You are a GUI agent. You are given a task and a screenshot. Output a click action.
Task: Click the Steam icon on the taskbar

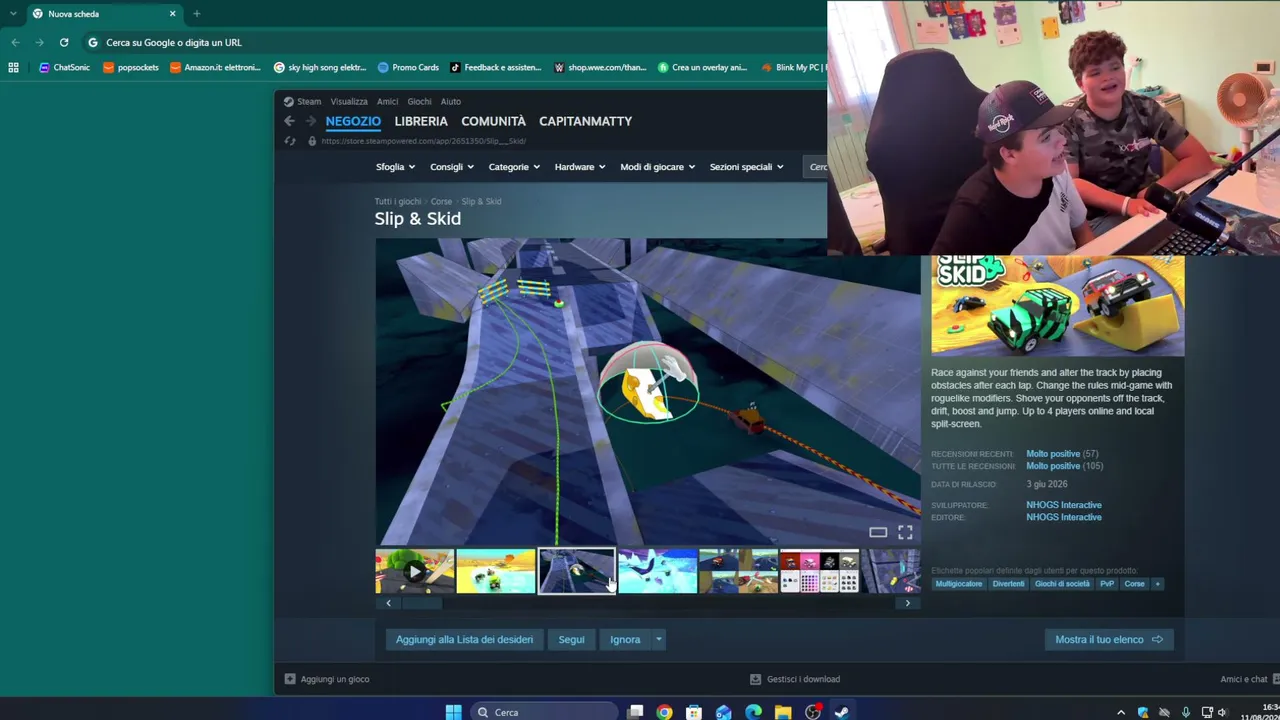click(x=842, y=712)
